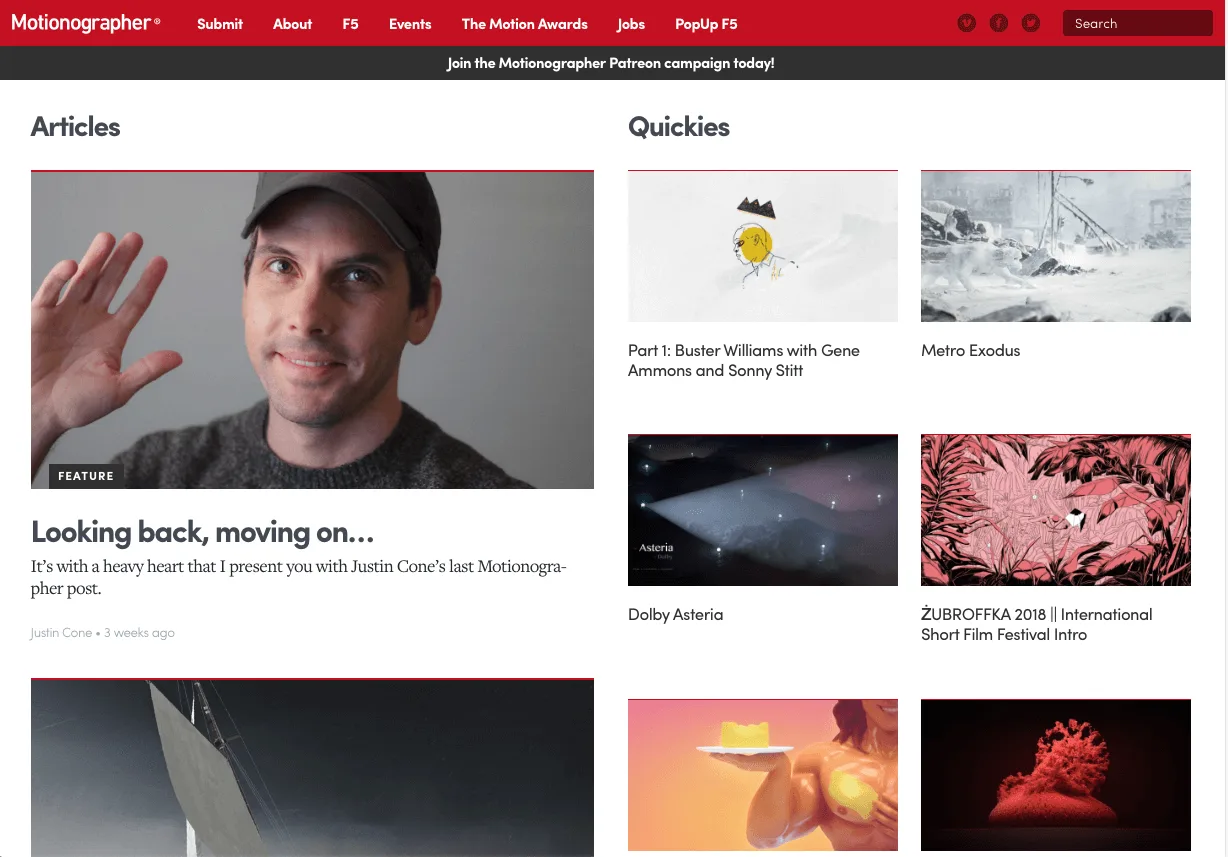This screenshot has width=1228, height=857.
Task: Open Justin Cone author link
Action: (61, 633)
